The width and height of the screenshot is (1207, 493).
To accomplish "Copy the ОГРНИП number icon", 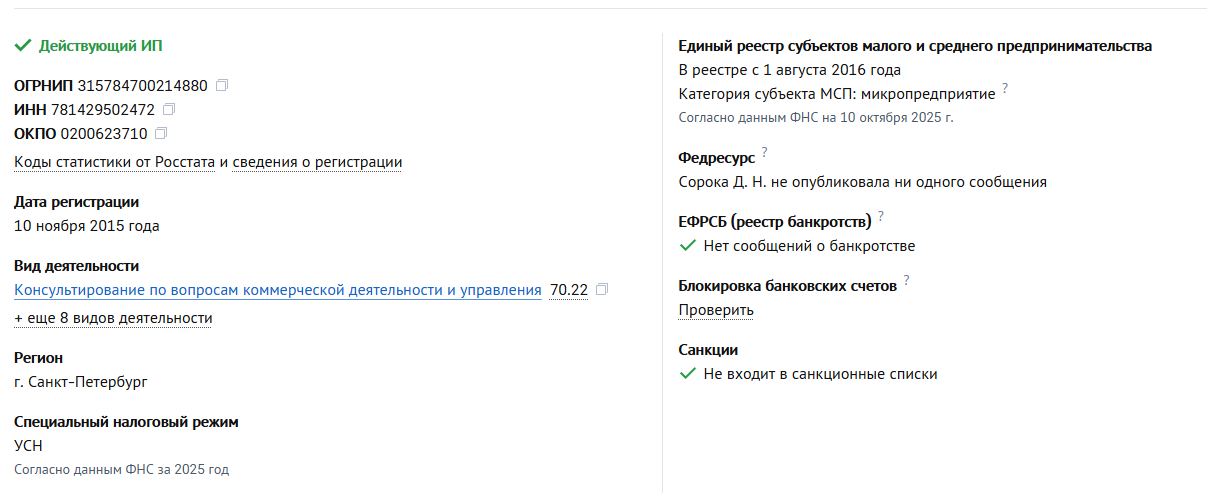I will tap(222, 86).
